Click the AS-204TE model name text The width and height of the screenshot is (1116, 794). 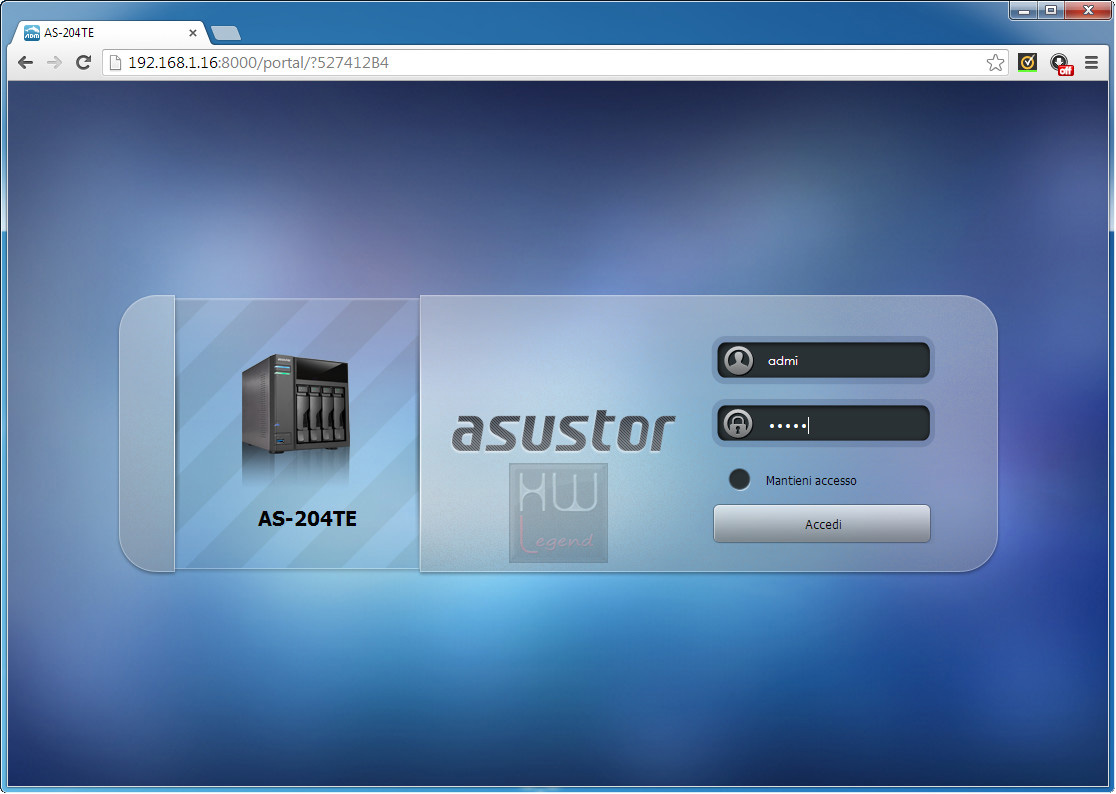pyautogui.click(x=307, y=519)
